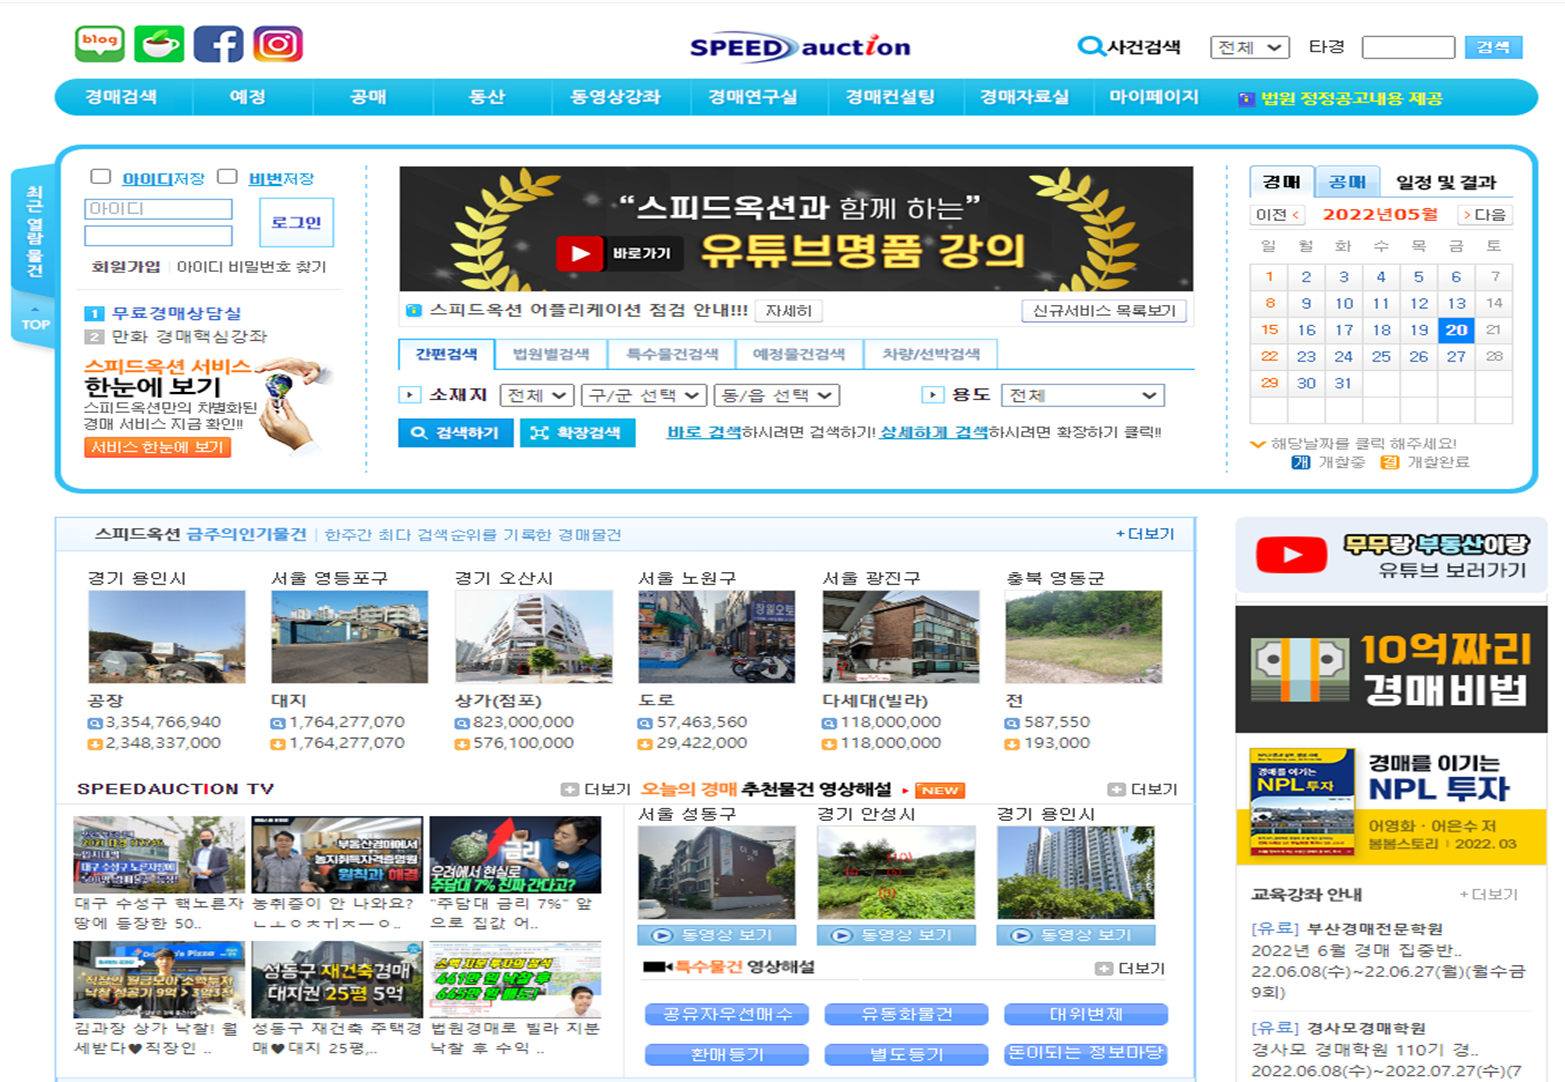Click the 로그인 button
1565x1082 pixels.
[x=296, y=222]
